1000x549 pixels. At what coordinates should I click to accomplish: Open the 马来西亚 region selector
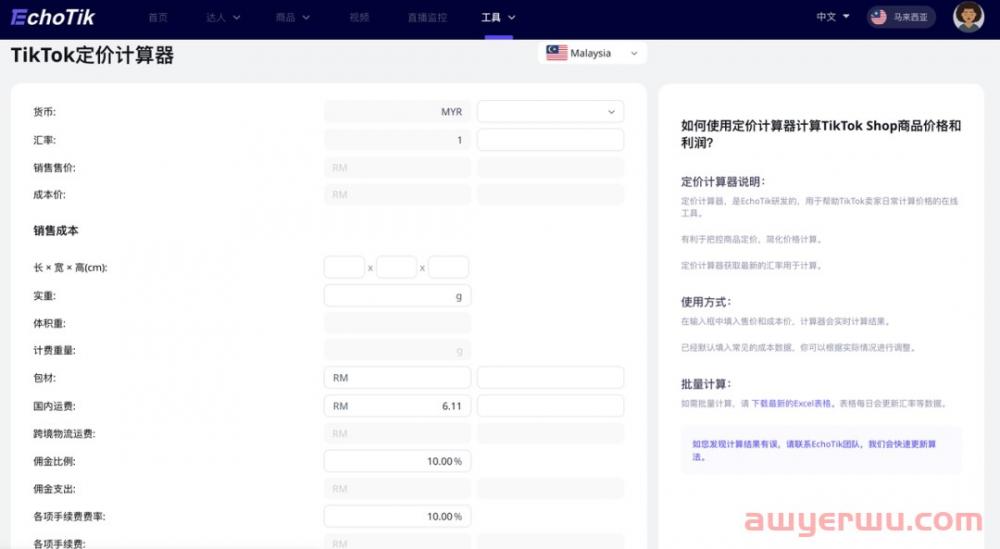[x=901, y=17]
